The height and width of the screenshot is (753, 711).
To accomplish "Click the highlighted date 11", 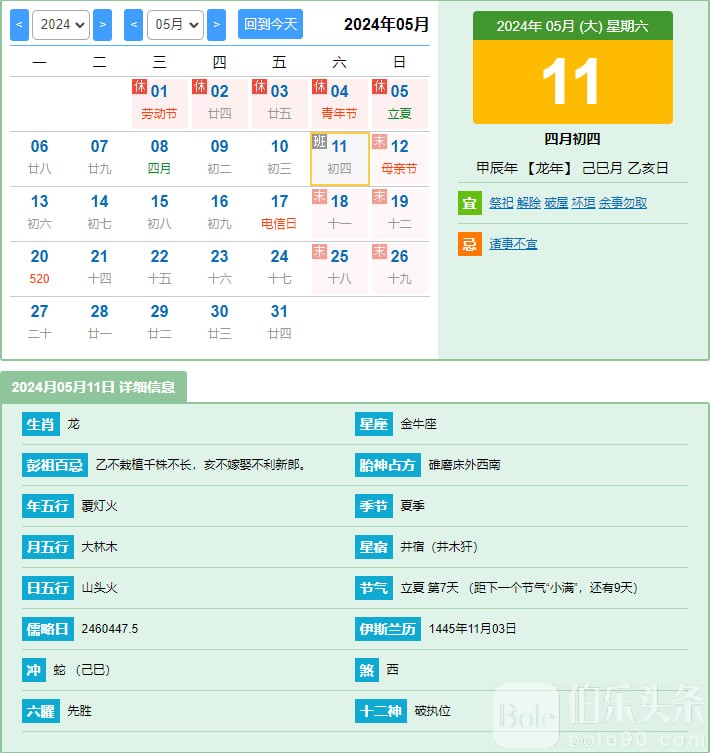I will click(339, 158).
